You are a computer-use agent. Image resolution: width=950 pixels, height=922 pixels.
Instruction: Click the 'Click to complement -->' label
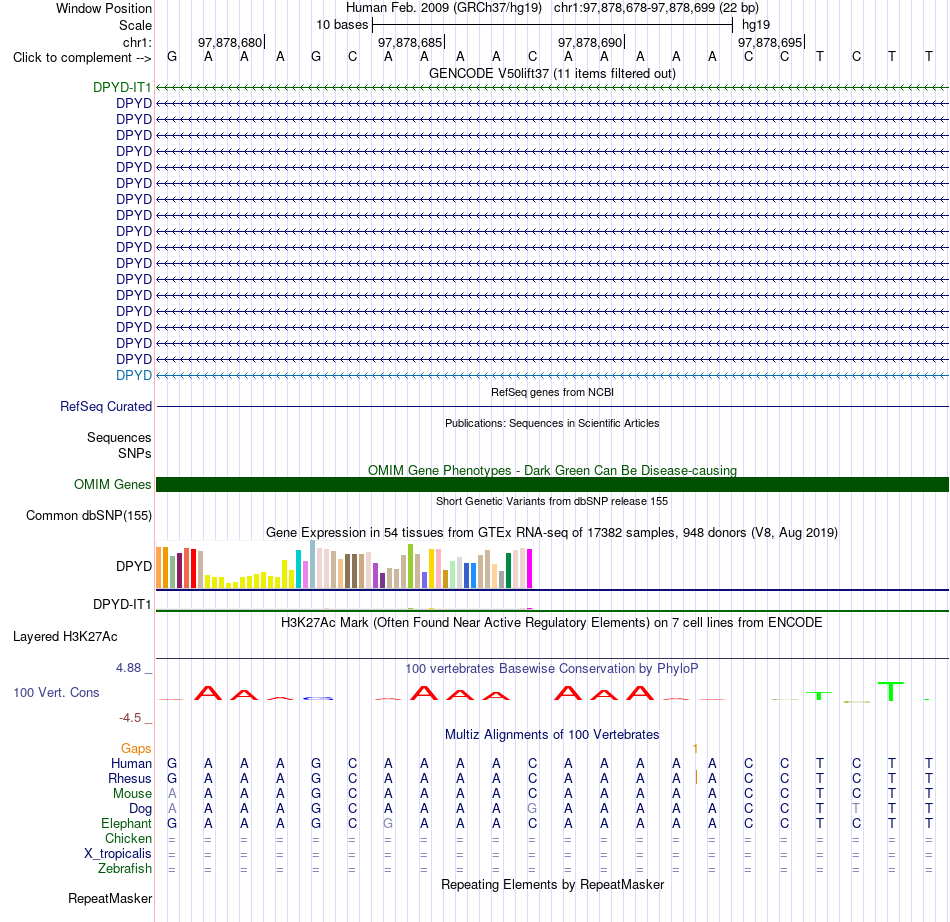point(82,58)
